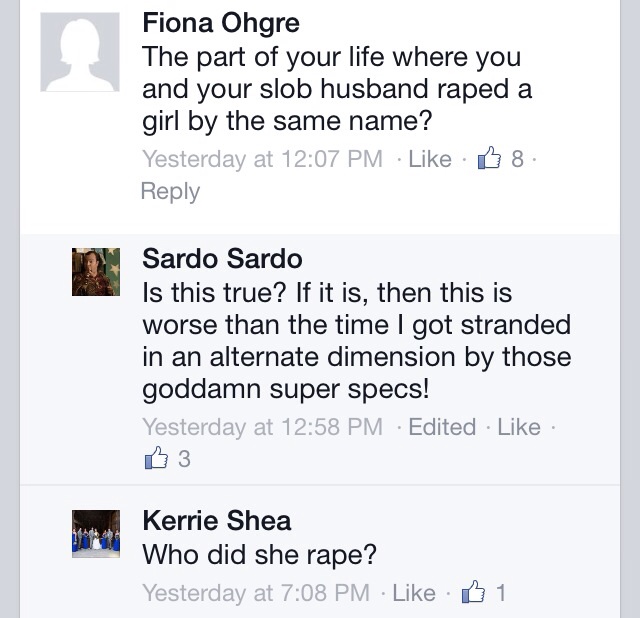
Task: Like Sardo Sardo's reply
Action: click(x=518, y=427)
